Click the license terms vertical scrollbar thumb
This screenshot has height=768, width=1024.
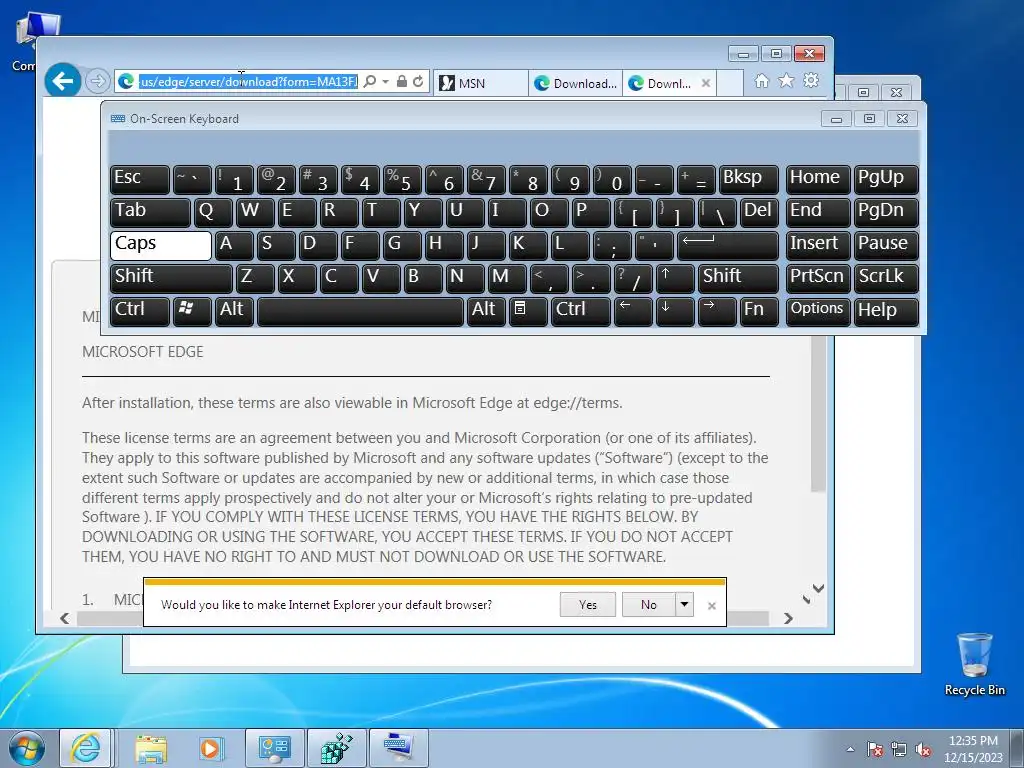tap(818, 414)
